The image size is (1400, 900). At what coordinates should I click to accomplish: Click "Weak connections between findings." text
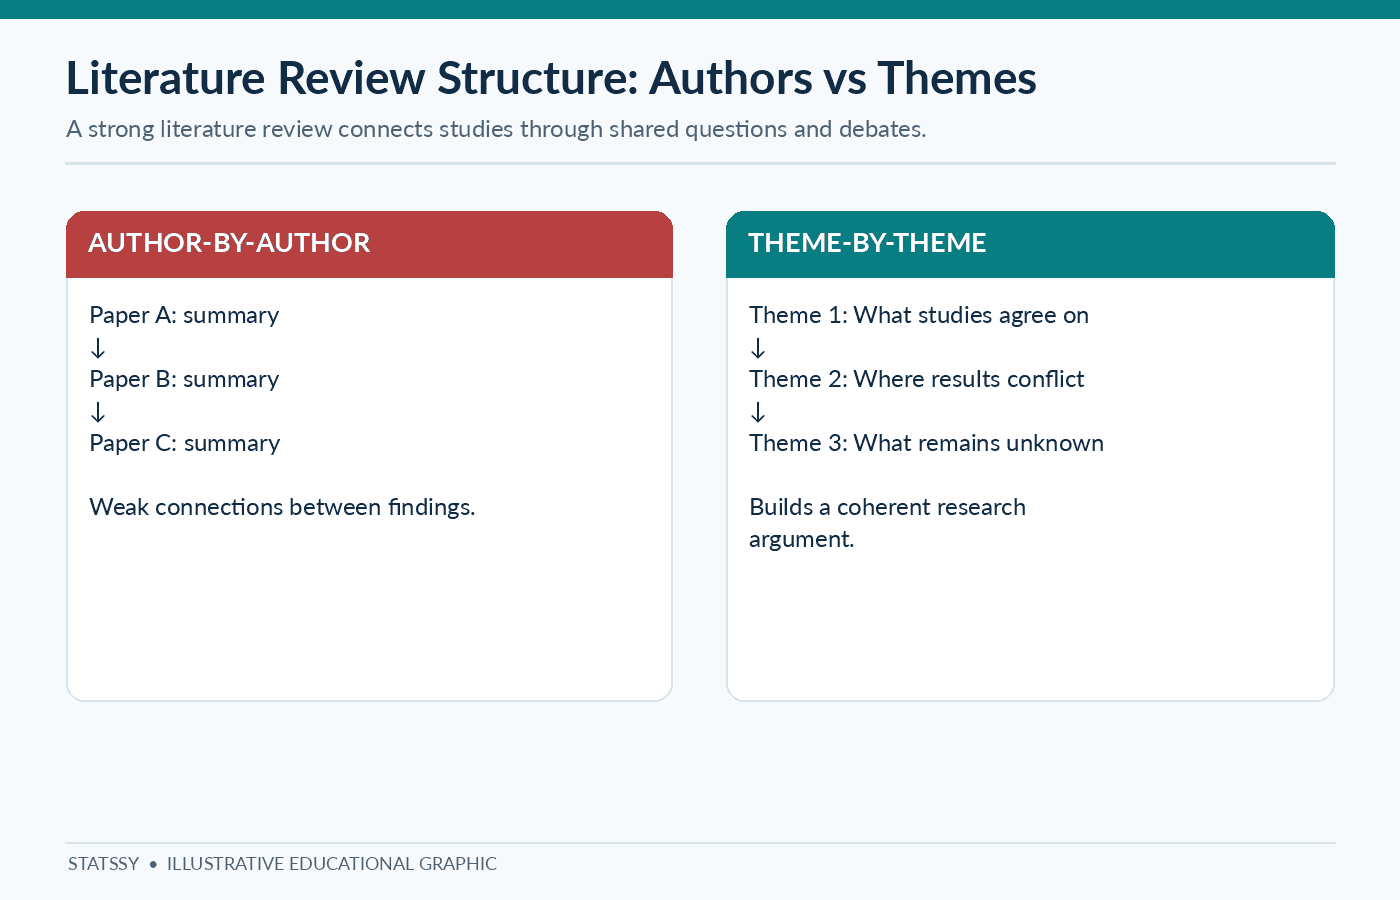pos(282,507)
